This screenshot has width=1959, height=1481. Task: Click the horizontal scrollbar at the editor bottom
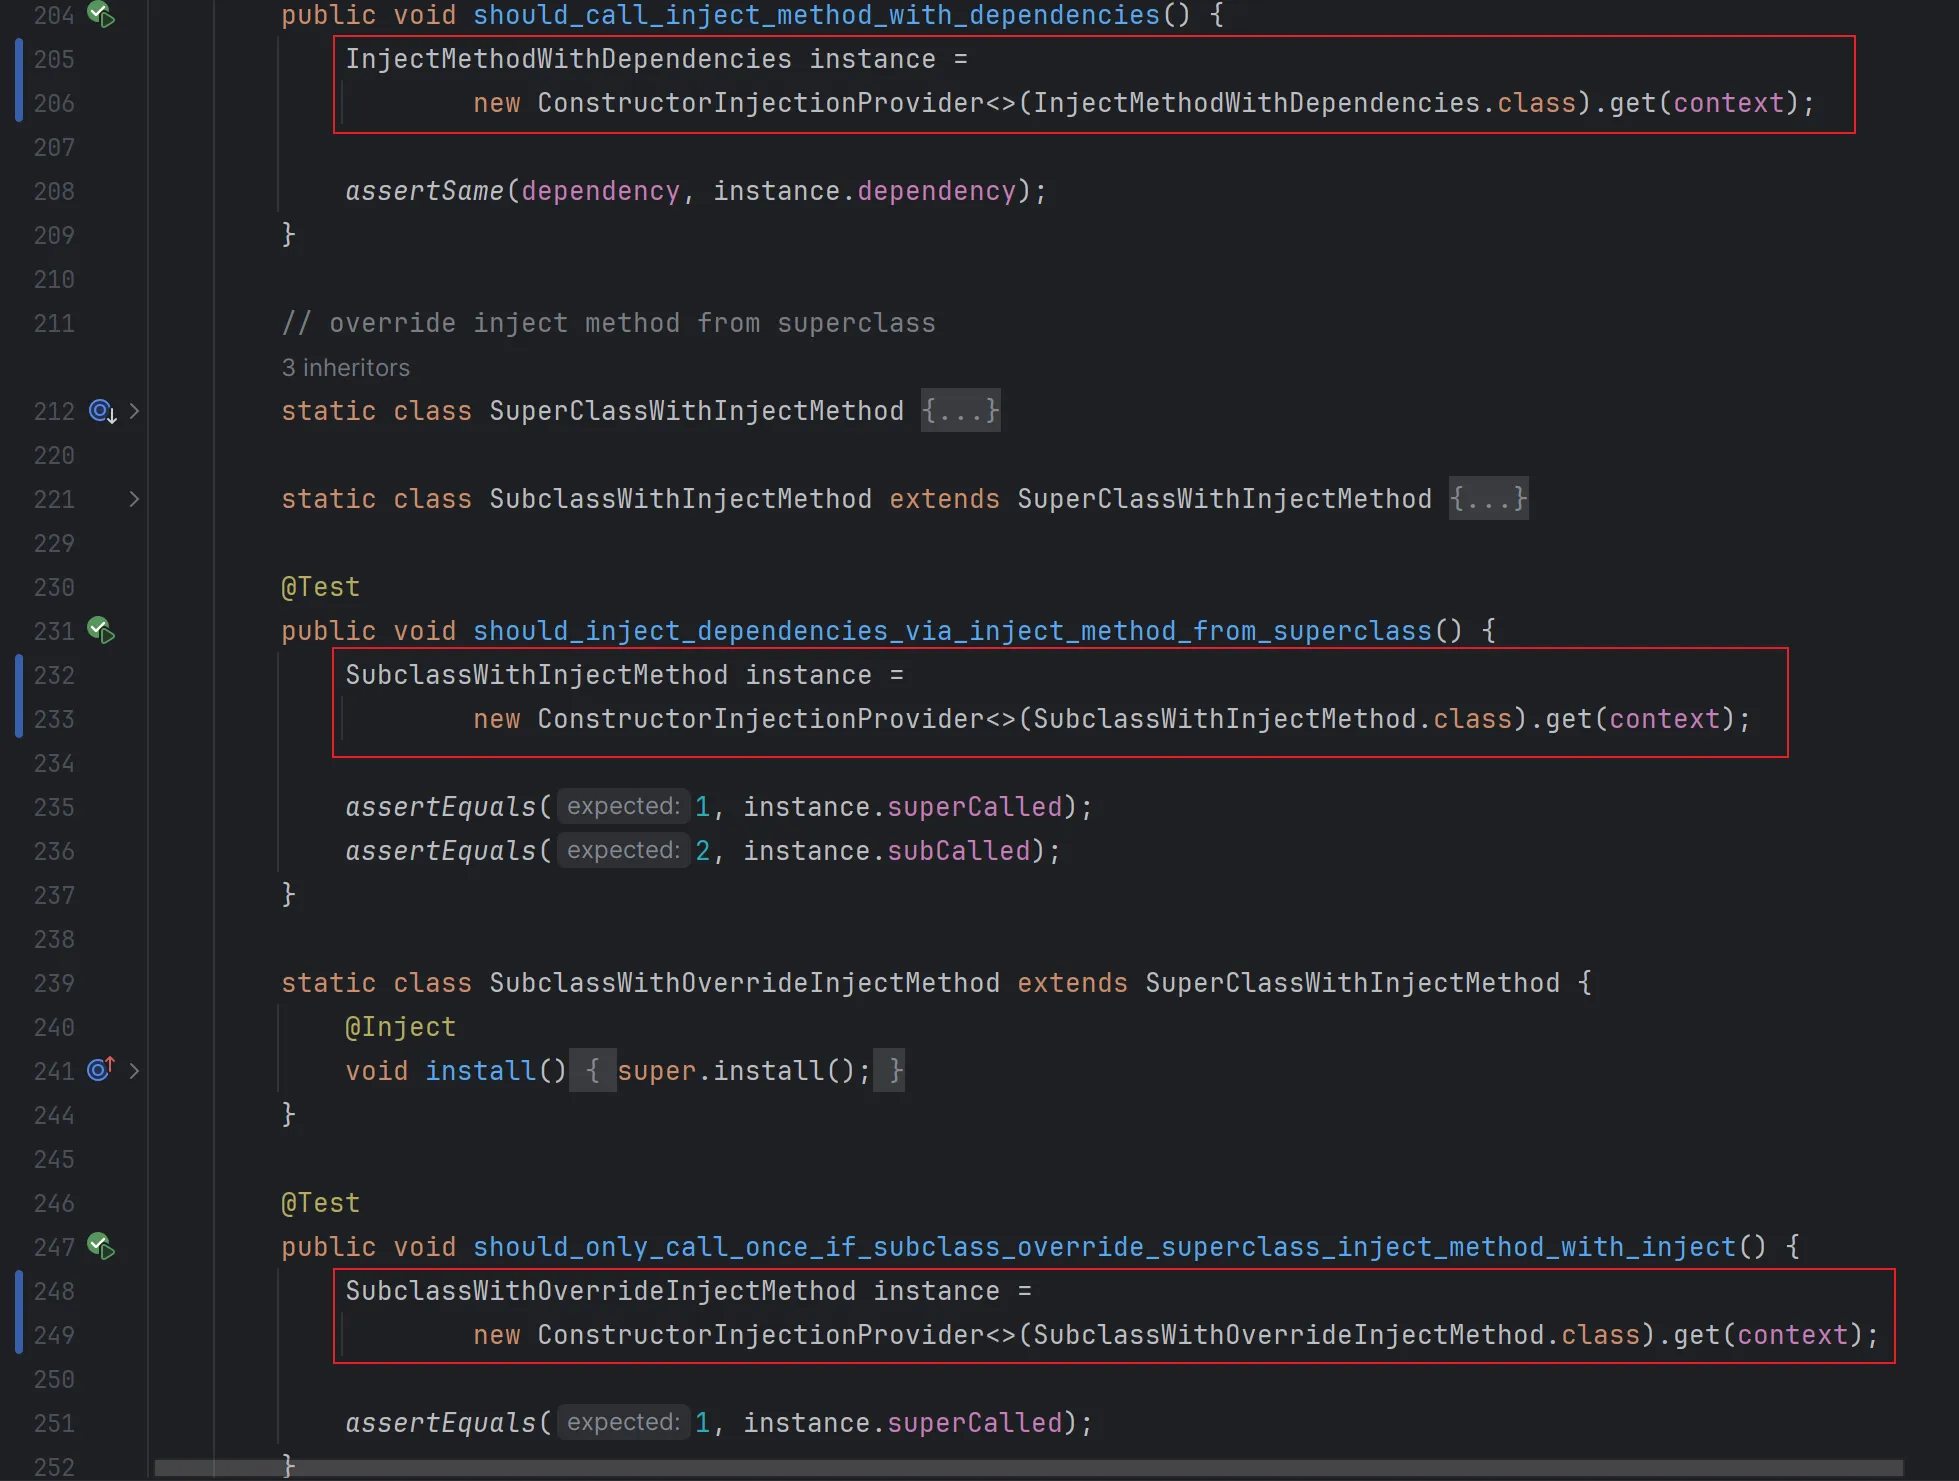pyautogui.click(x=1028, y=1467)
